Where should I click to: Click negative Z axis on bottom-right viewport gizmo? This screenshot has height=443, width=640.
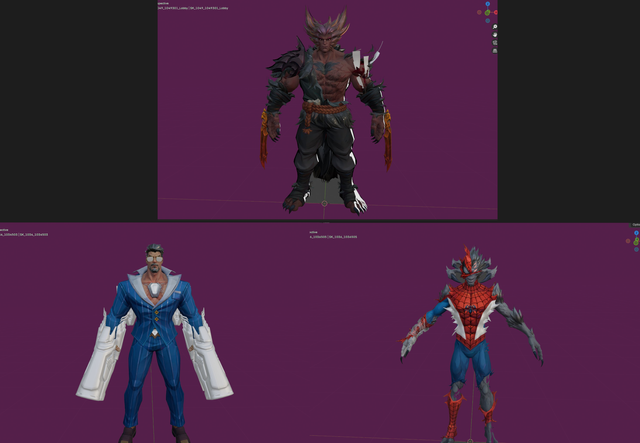point(636,249)
